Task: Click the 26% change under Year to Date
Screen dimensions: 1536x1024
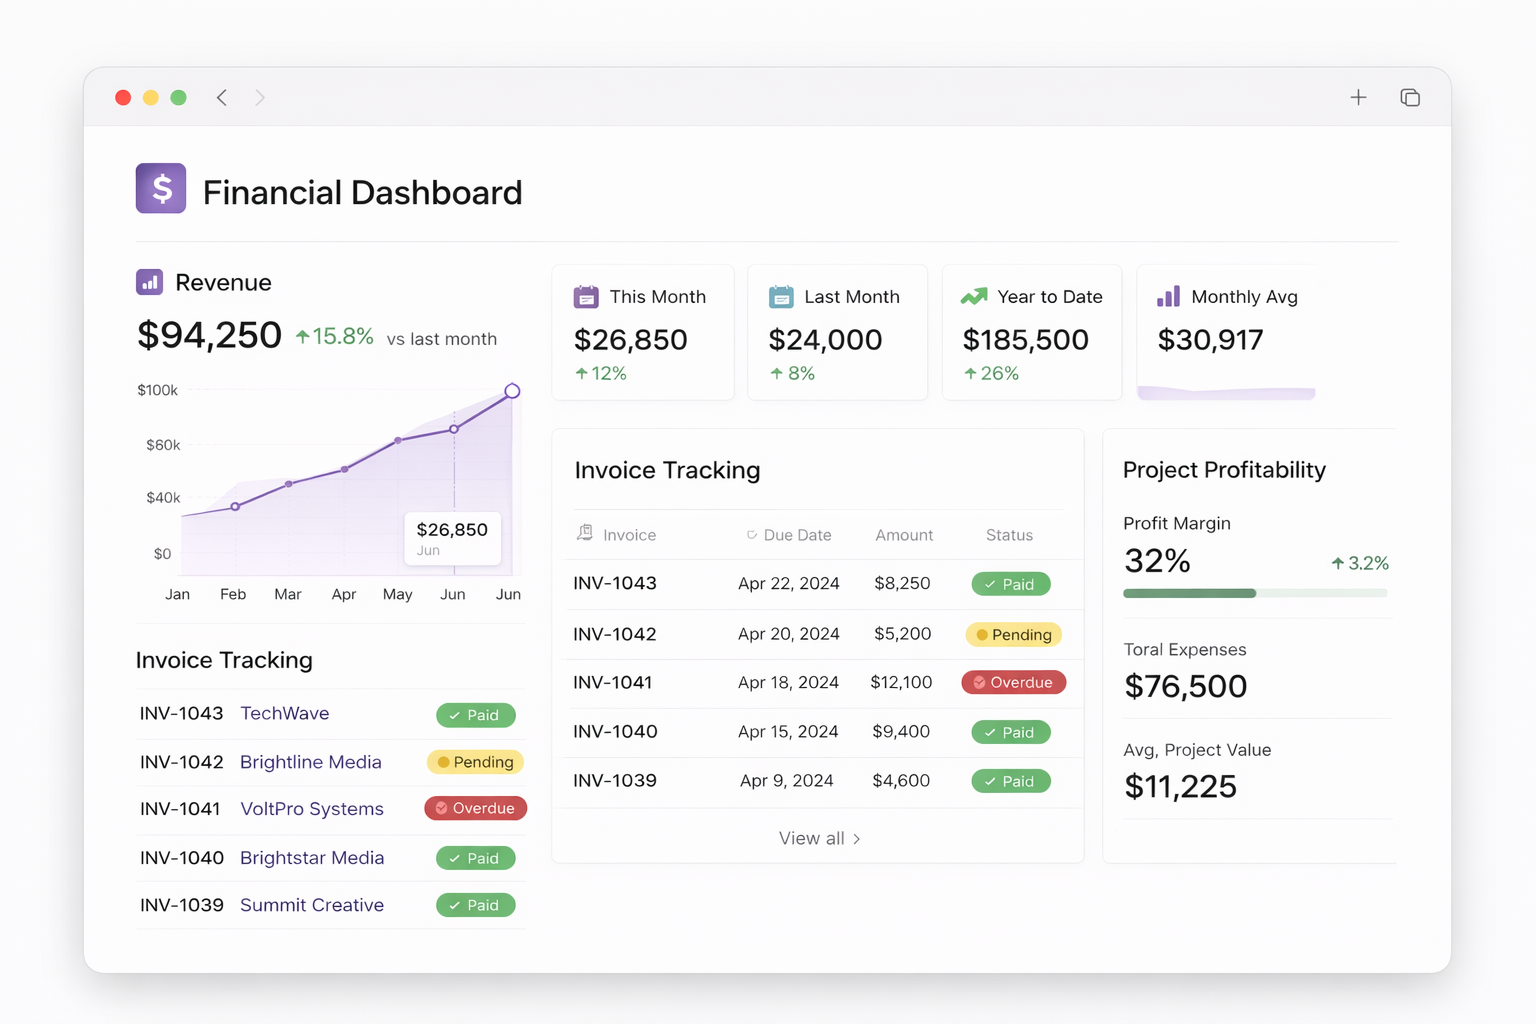Action: [991, 373]
